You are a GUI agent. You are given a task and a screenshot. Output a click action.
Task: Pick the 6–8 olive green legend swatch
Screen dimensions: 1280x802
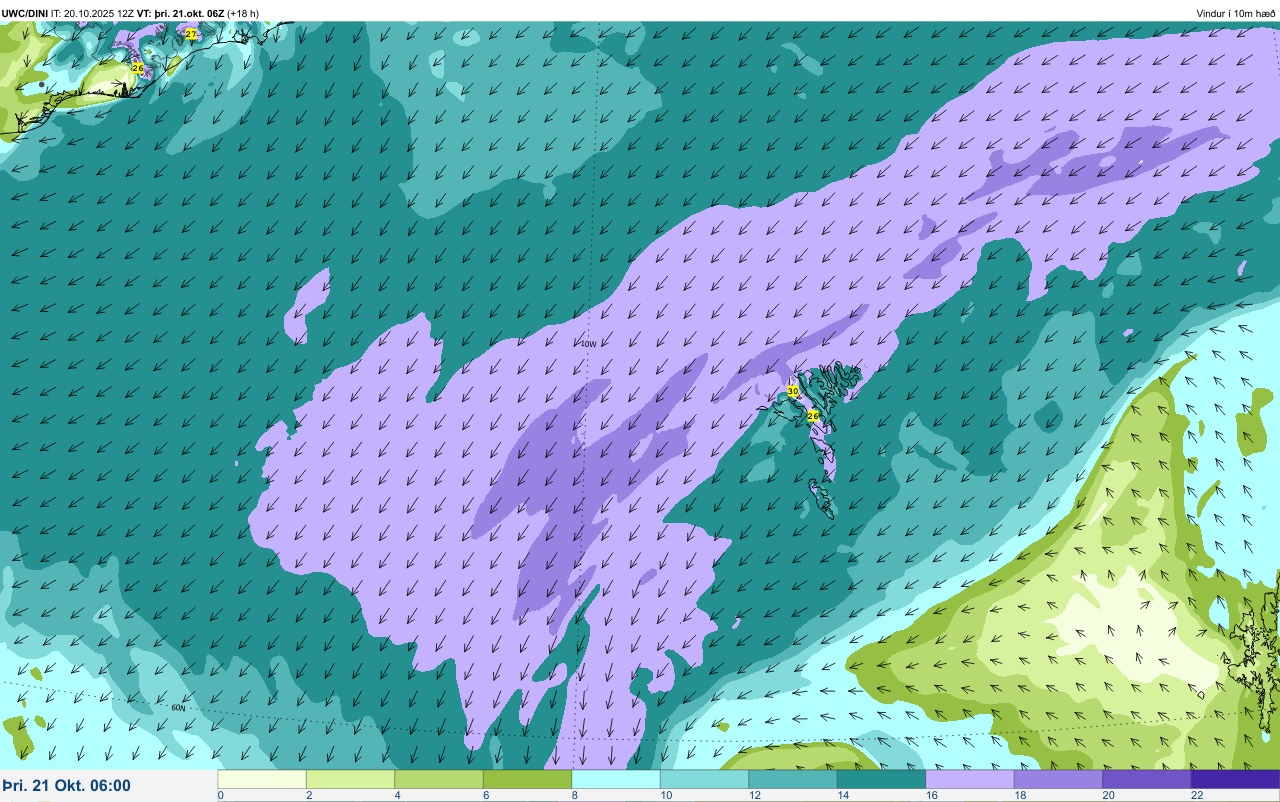[x=527, y=779]
